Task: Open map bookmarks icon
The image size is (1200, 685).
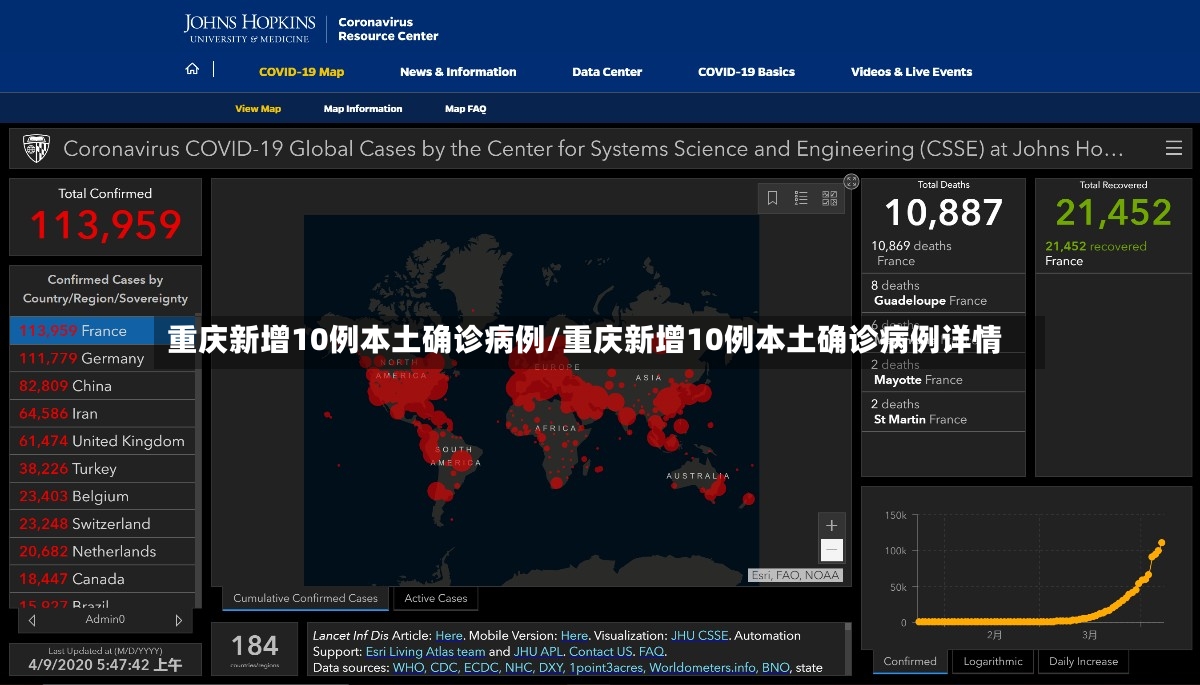Action: click(x=773, y=198)
